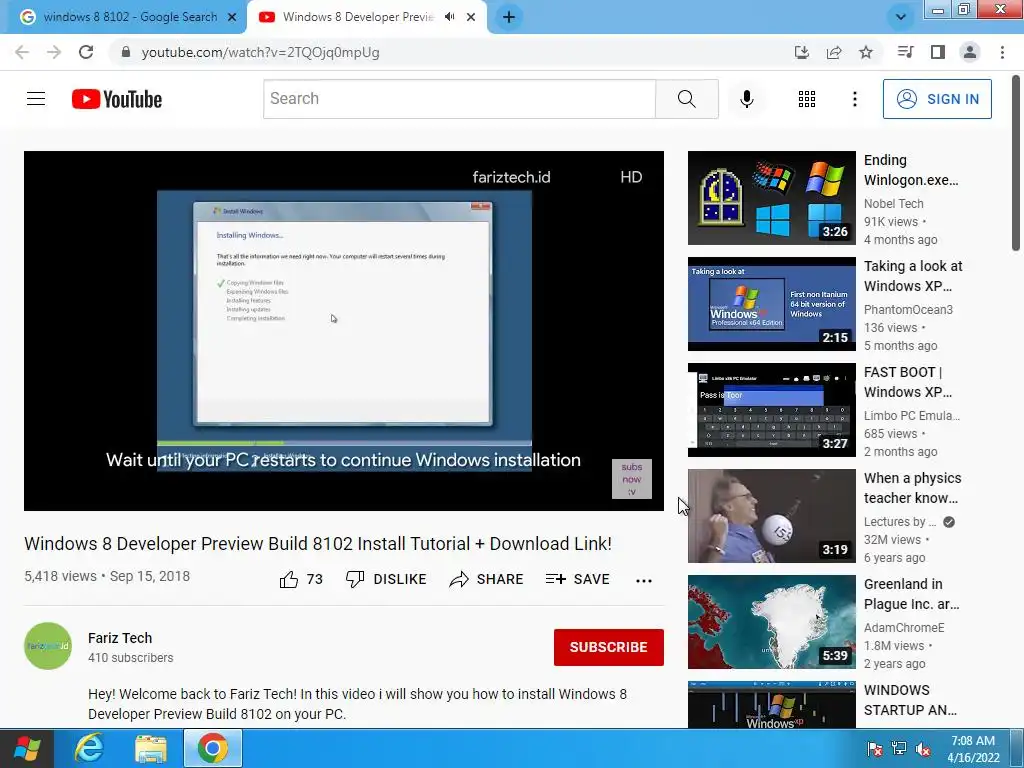View site info lock icon

click(126, 52)
